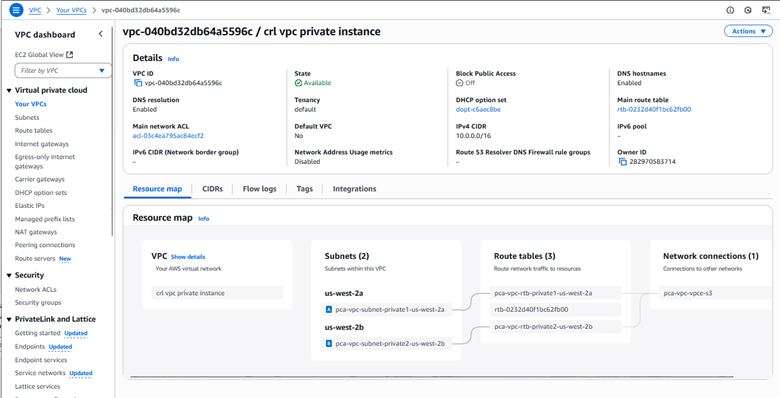Switch to the CIDRs tab
This screenshot has height=398, width=780.
pyautogui.click(x=212, y=189)
